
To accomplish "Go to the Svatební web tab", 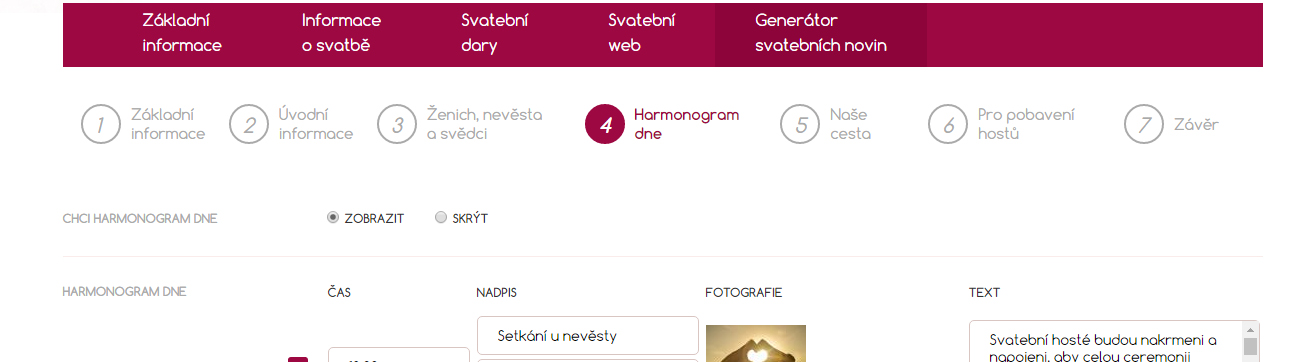I will pos(642,33).
